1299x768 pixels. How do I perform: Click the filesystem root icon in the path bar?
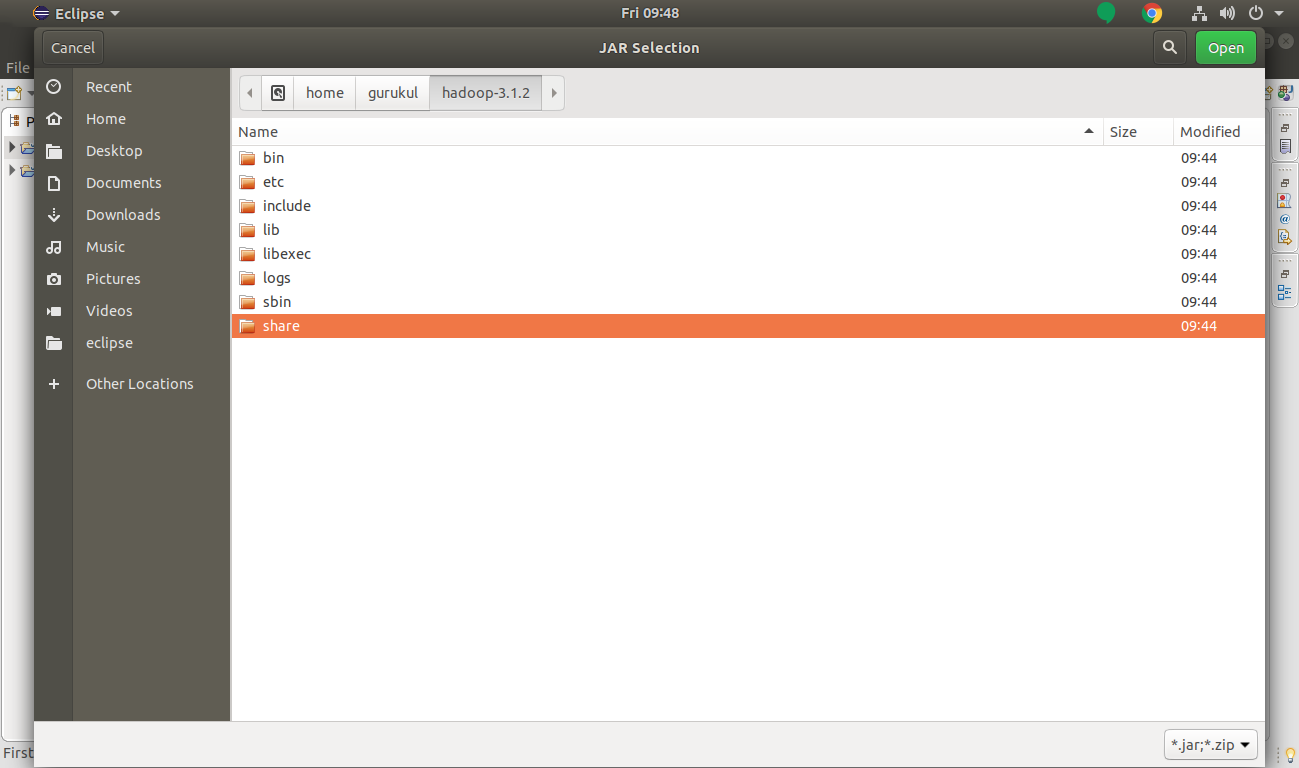coord(278,93)
